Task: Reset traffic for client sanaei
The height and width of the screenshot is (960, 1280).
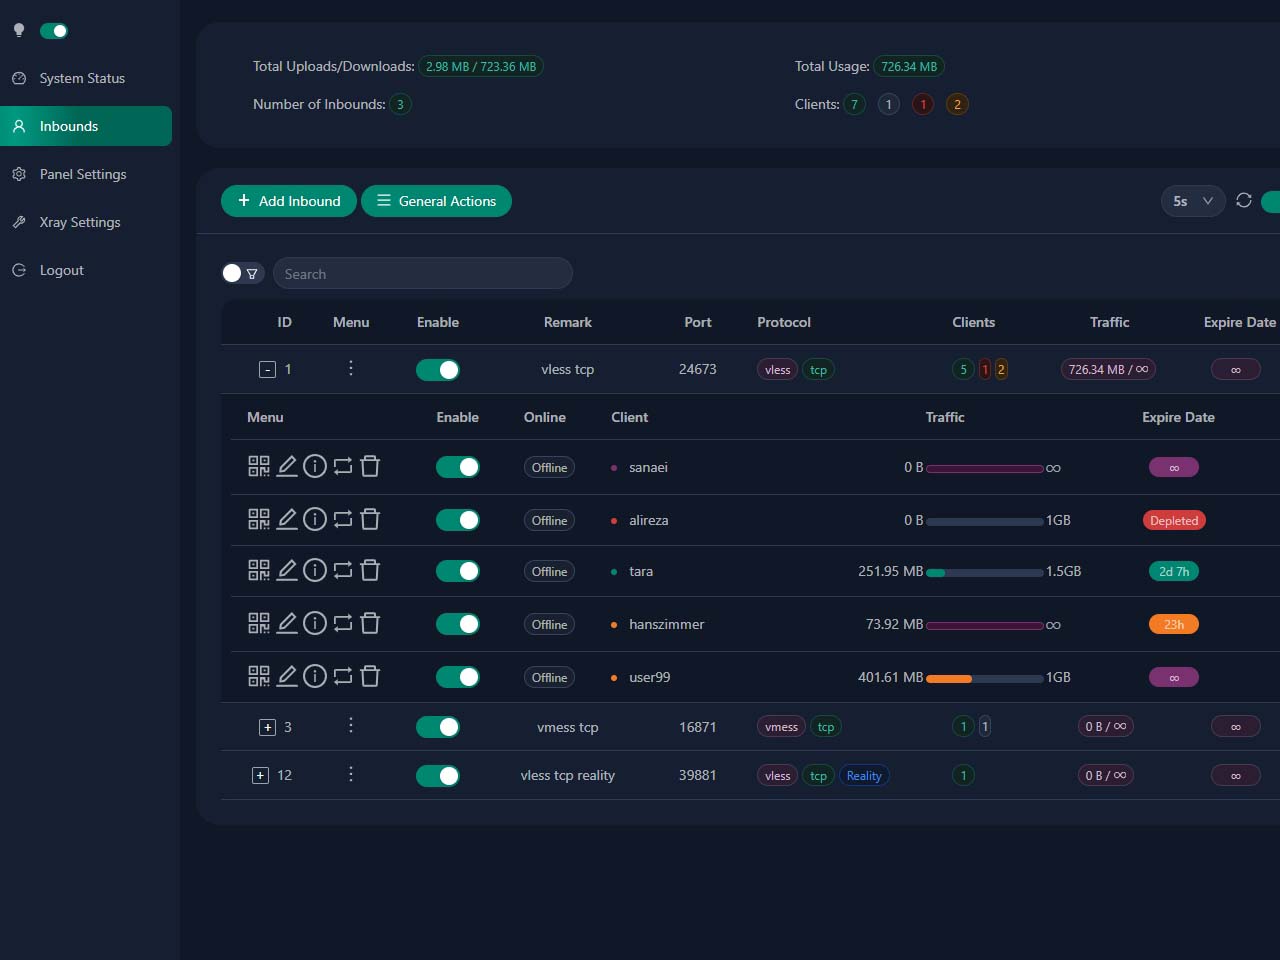Action: (x=343, y=466)
